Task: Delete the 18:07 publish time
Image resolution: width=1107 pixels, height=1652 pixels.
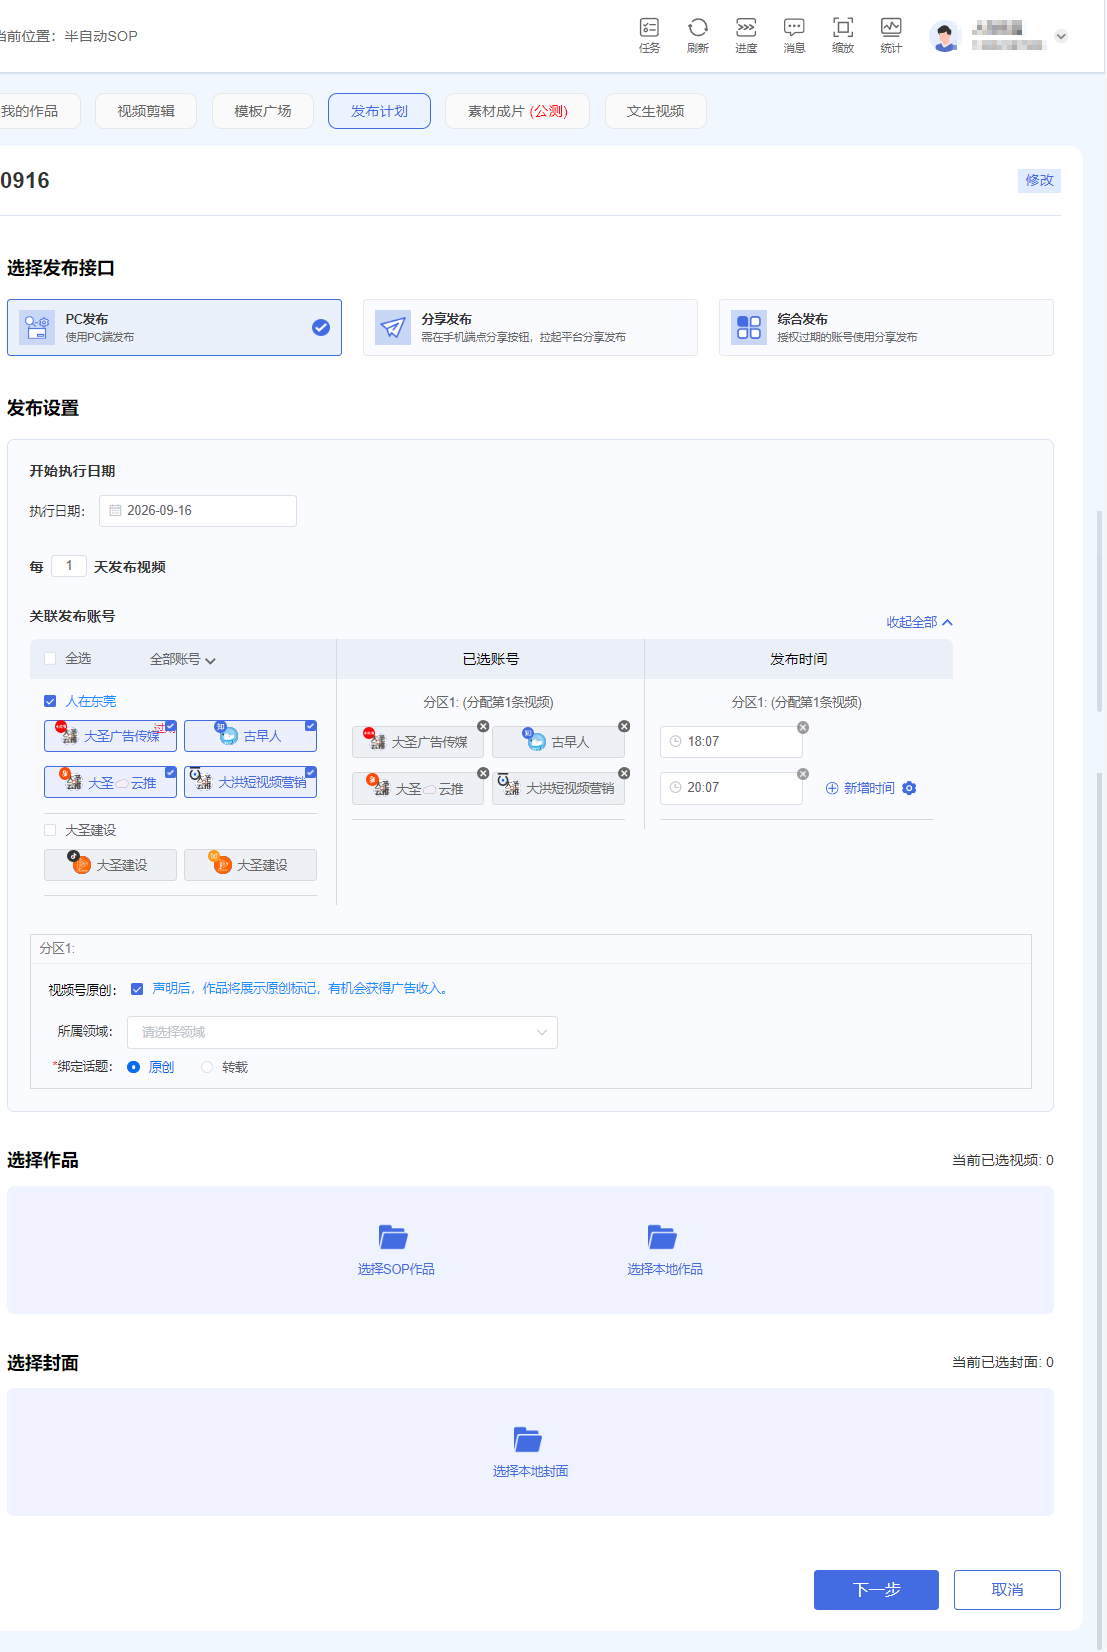Action: click(803, 727)
